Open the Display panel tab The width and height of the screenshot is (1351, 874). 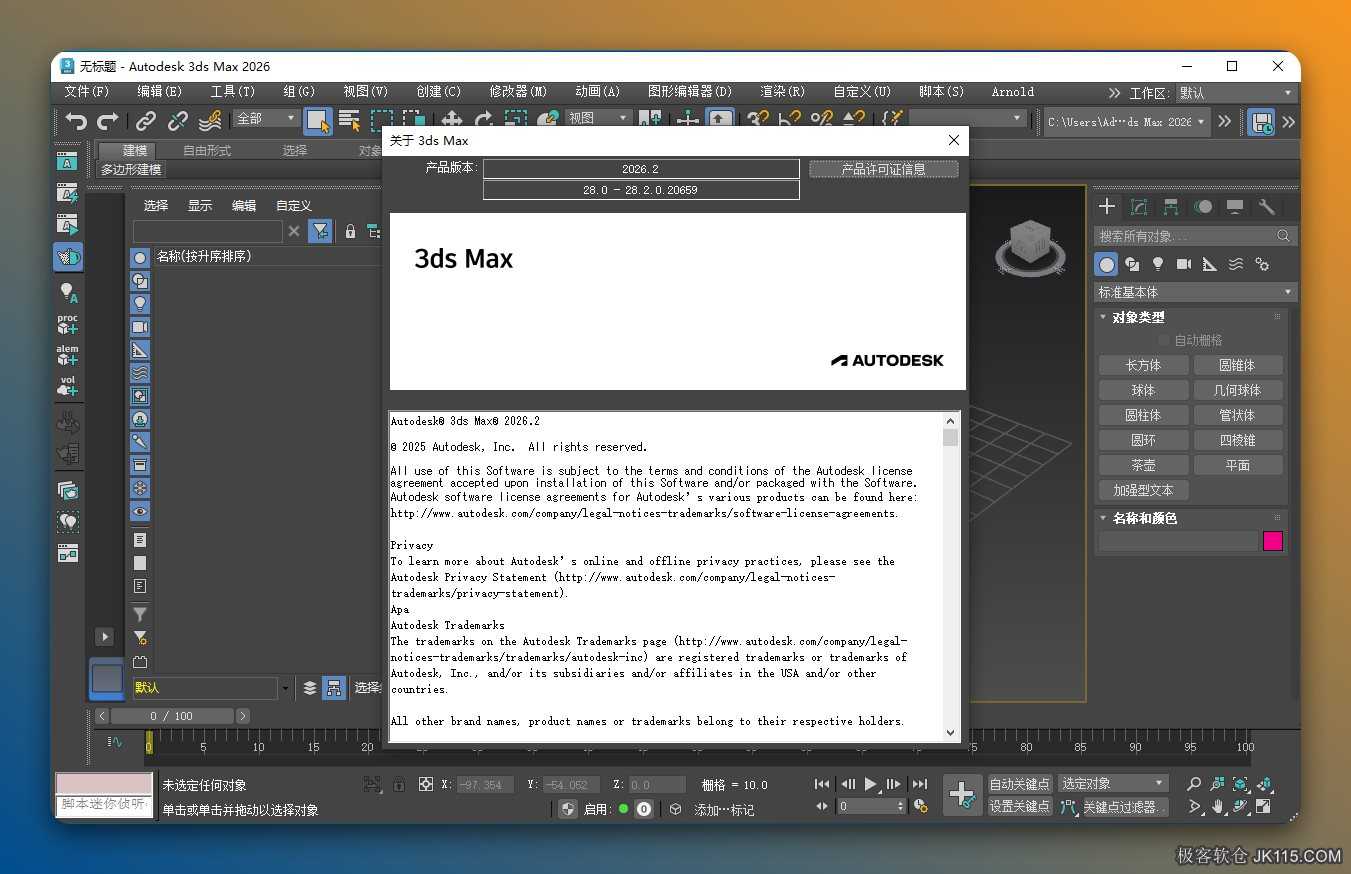pos(1235,207)
